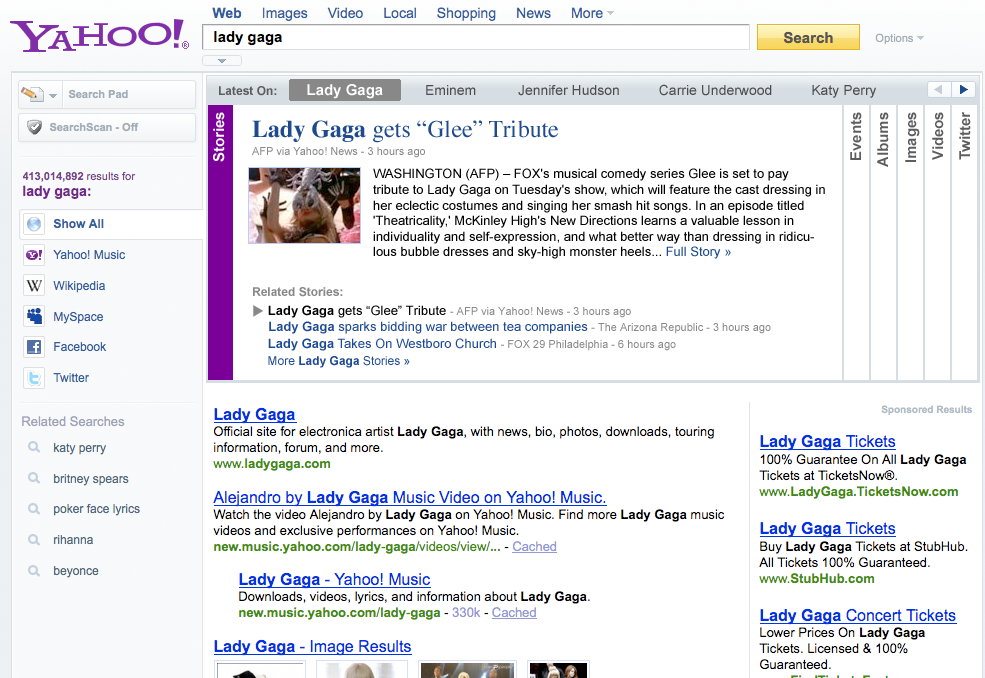Click the lady gaga search input field
Screen dimensions: 985x678
475,37
